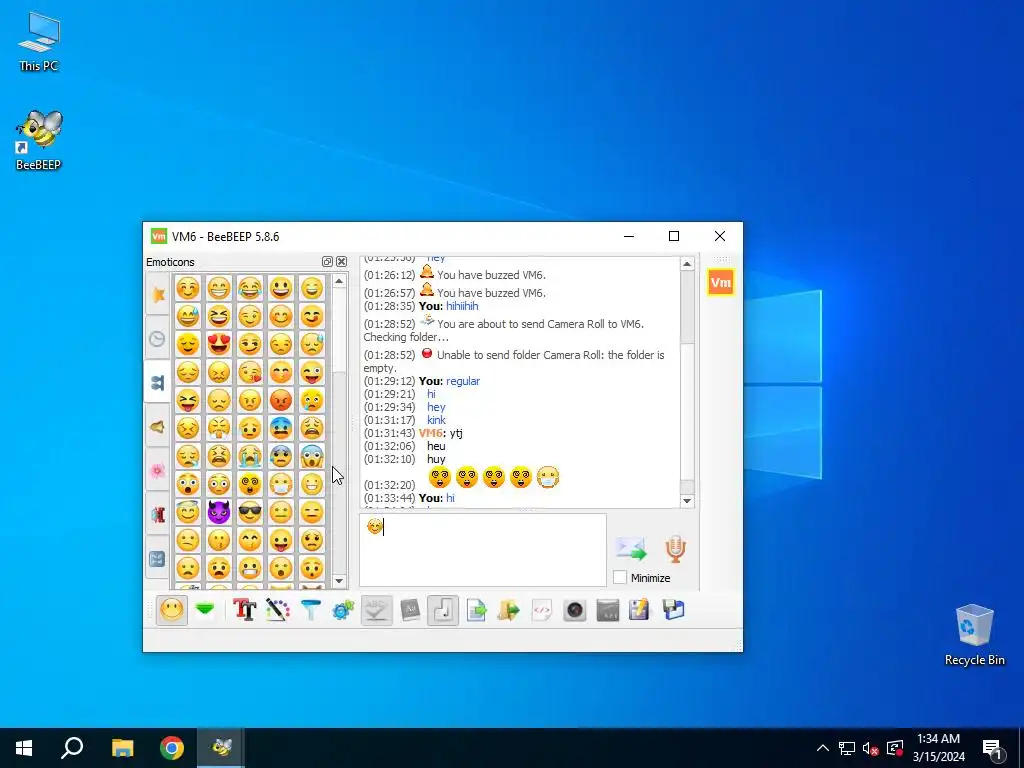
Task: Send the message with the arrow envelope button
Action: (x=631, y=549)
